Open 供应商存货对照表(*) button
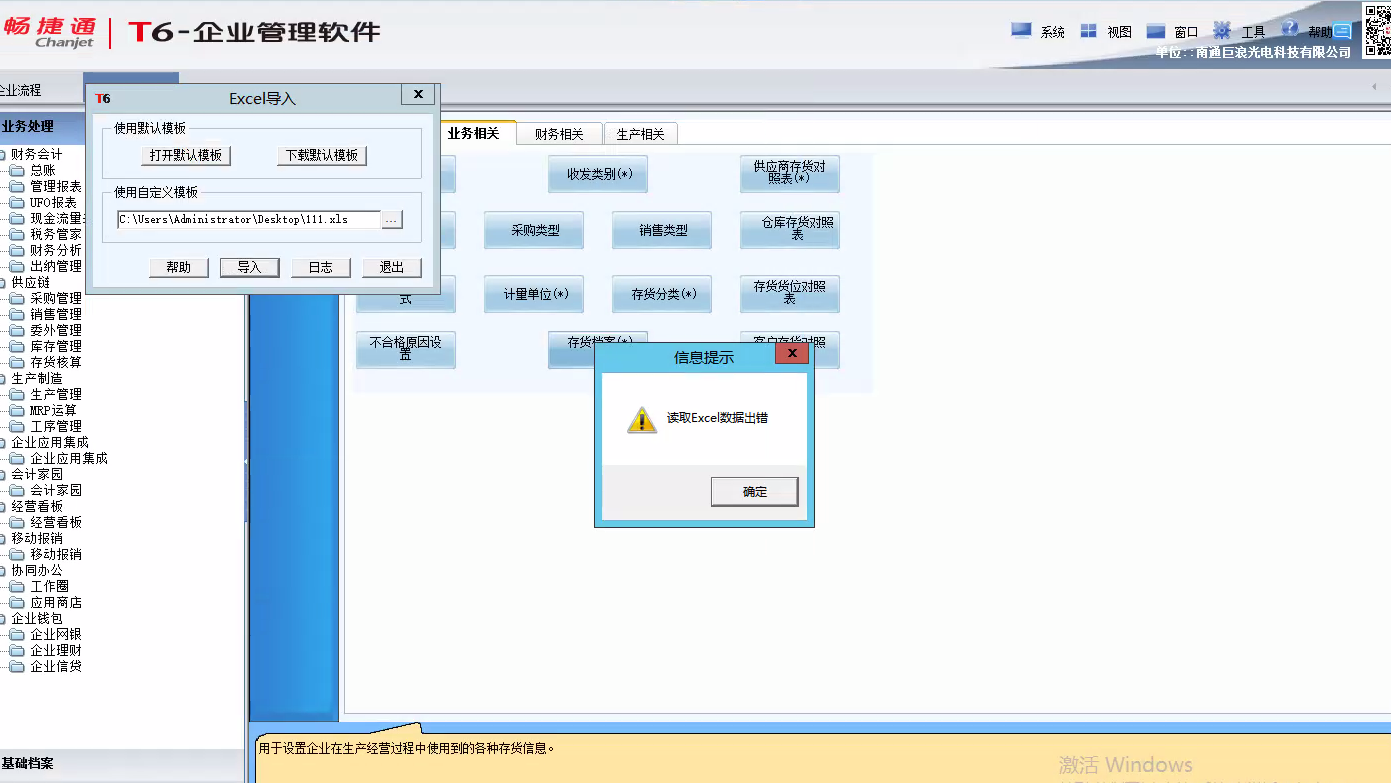The image size is (1391, 783). tap(790, 174)
